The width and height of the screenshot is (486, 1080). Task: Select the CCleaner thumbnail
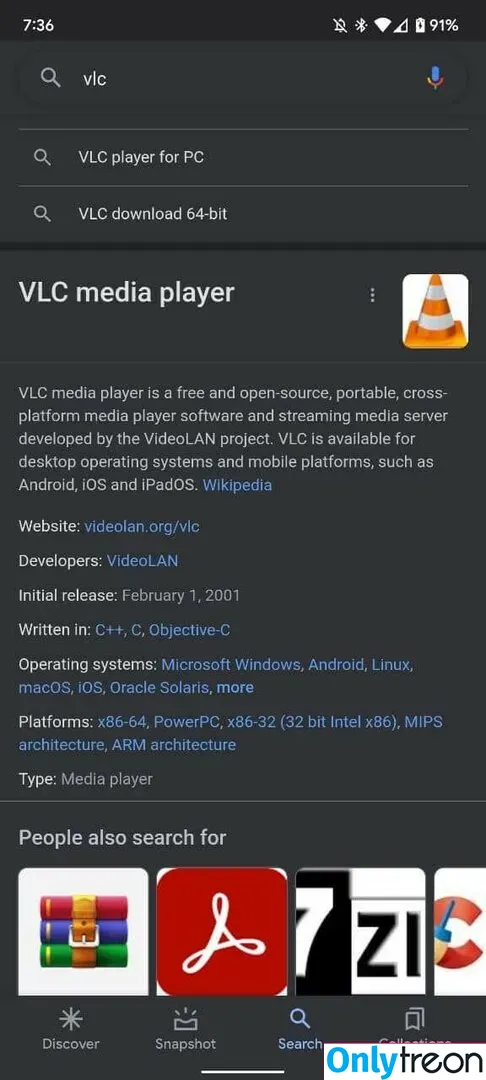pos(461,931)
